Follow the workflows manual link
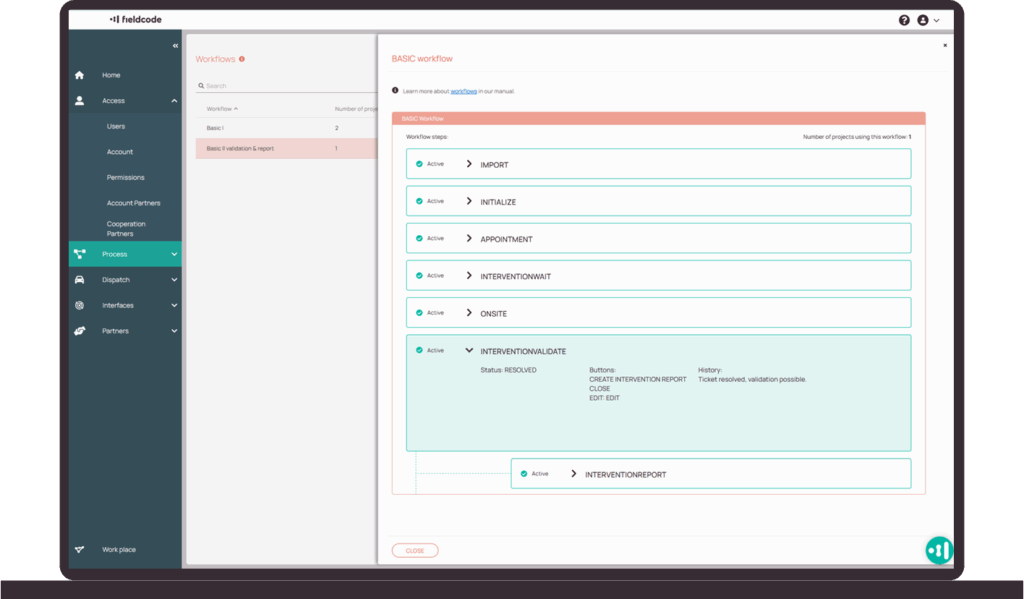This screenshot has width=1024, height=599. (463, 91)
